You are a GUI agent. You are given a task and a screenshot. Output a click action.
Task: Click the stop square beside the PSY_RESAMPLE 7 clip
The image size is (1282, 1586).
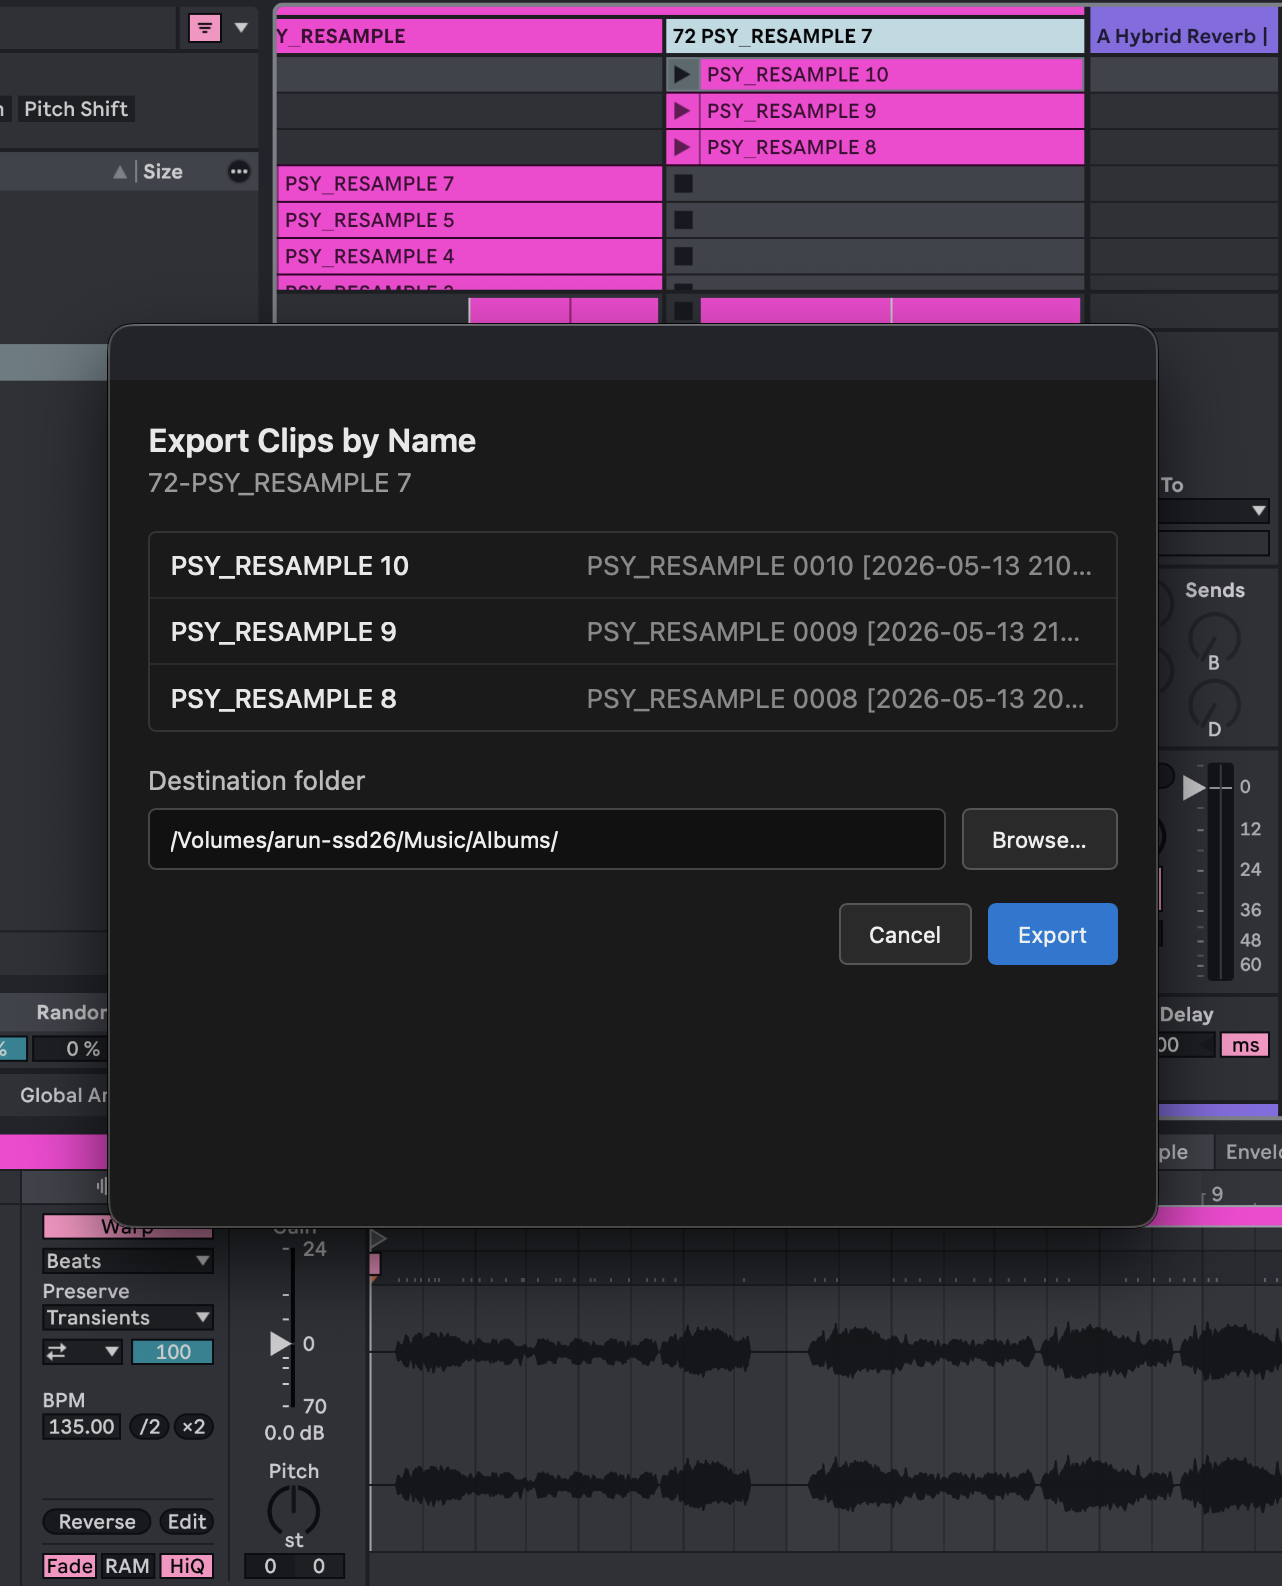click(x=683, y=184)
